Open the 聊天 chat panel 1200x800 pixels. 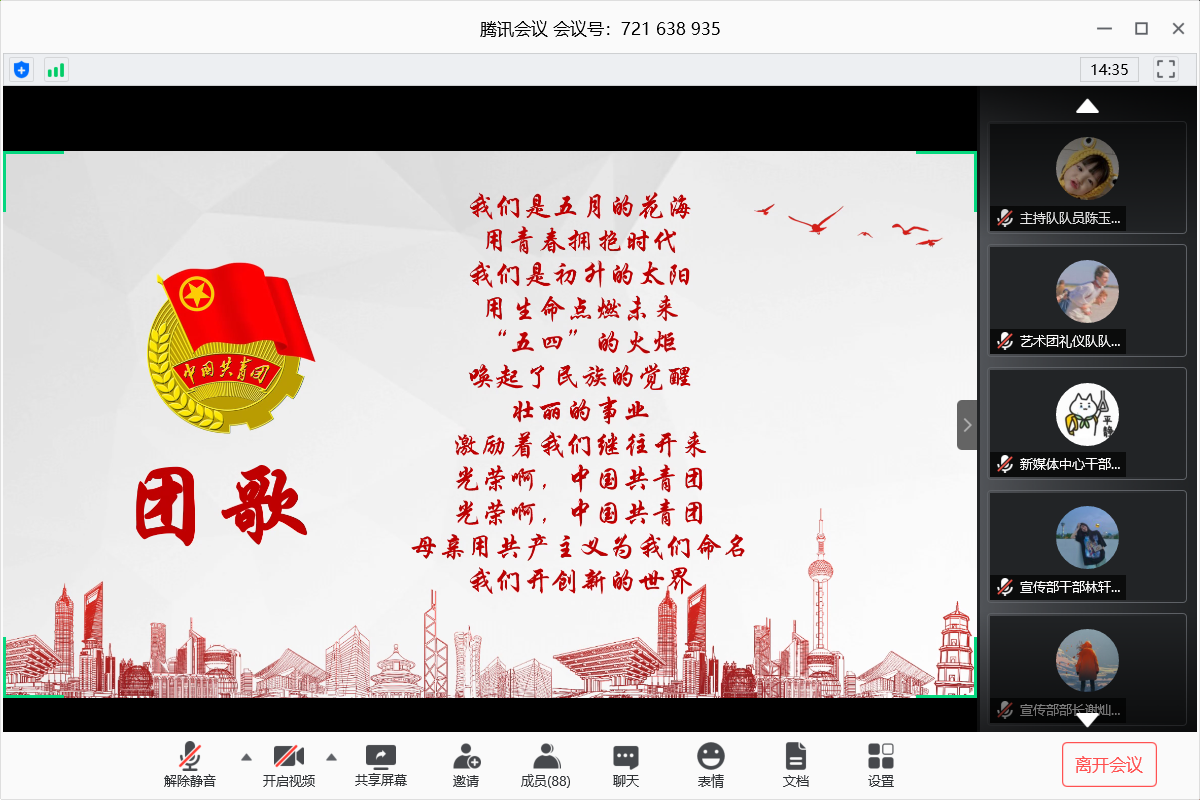626,765
